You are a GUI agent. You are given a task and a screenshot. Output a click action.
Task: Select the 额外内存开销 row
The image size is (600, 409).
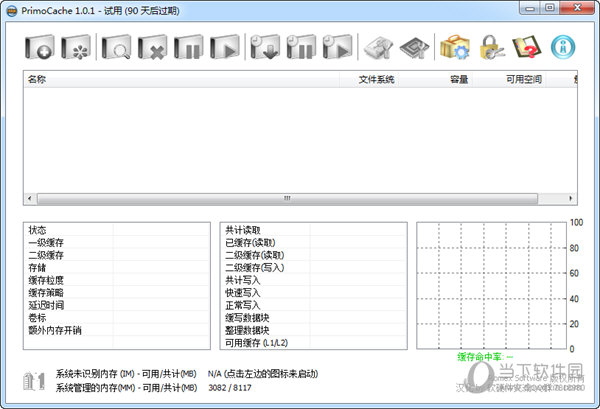pos(117,330)
